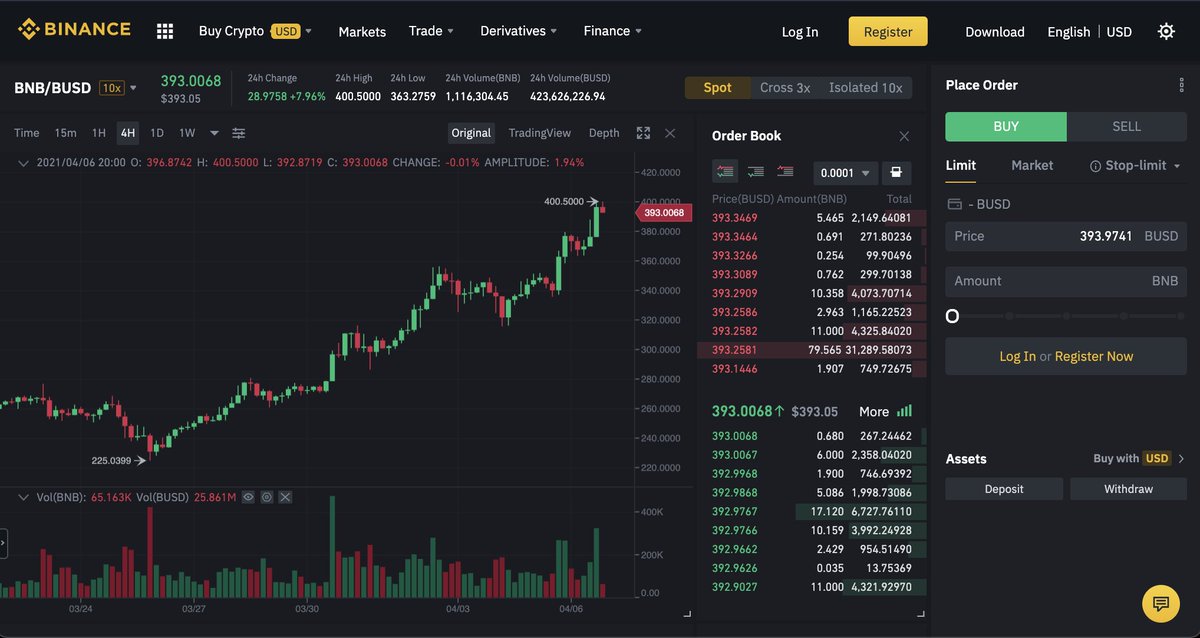This screenshot has height=638, width=1200.
Task: Open additional timeframe options dropdown
Action: [213, 132]
